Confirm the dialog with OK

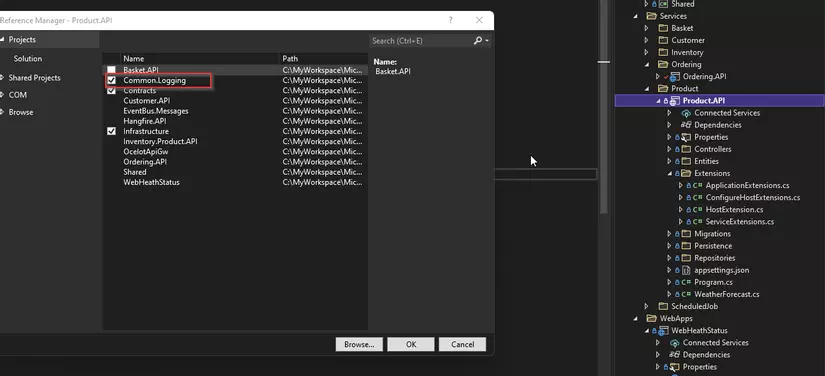coord(411,344)
